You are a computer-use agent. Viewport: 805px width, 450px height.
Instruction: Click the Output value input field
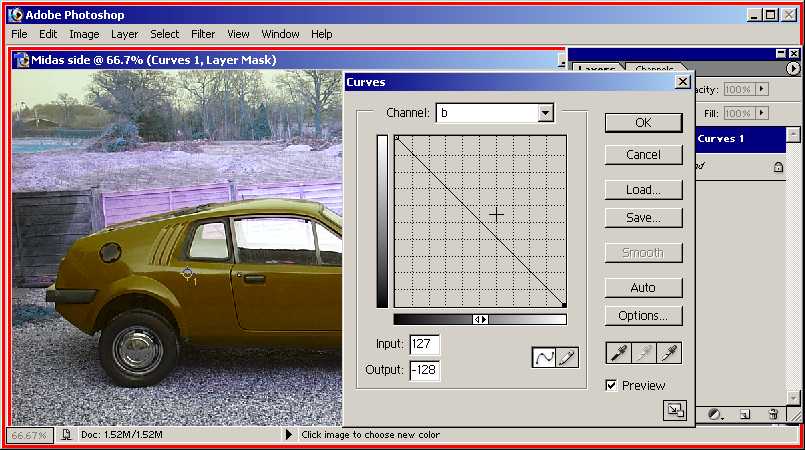pyautogui.click(x=424, y=370)
